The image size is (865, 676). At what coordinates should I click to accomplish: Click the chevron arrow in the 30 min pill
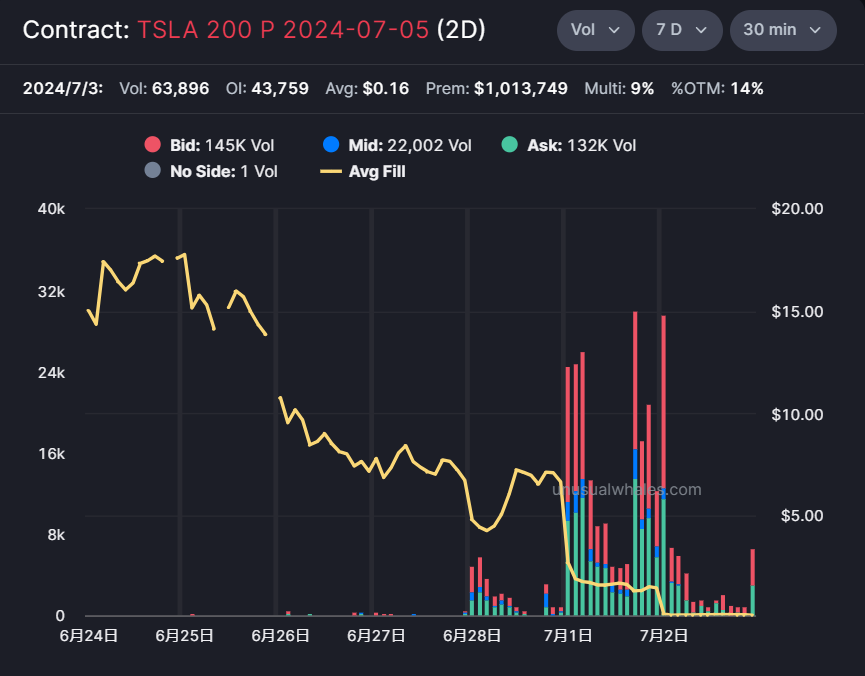click(815, 30)
